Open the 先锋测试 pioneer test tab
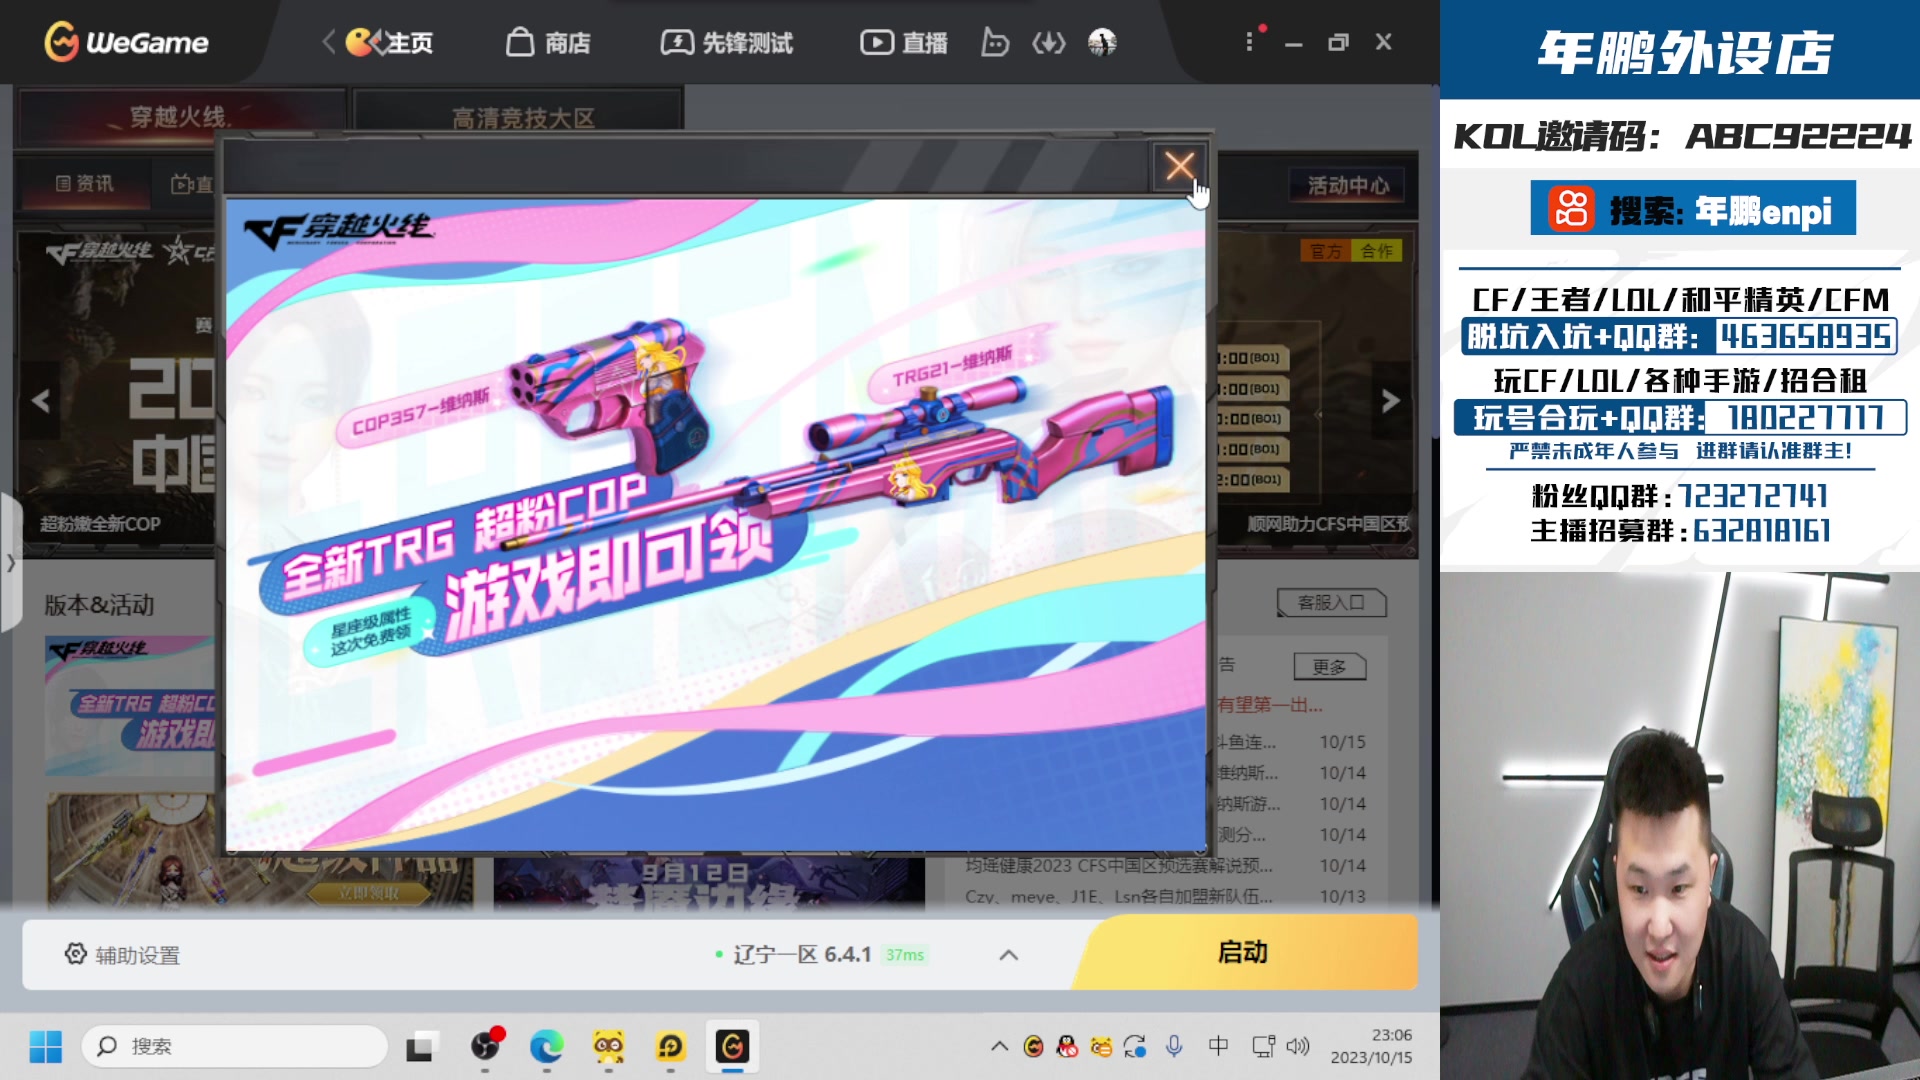1920x1080 pixels. [x=727, y=42]
